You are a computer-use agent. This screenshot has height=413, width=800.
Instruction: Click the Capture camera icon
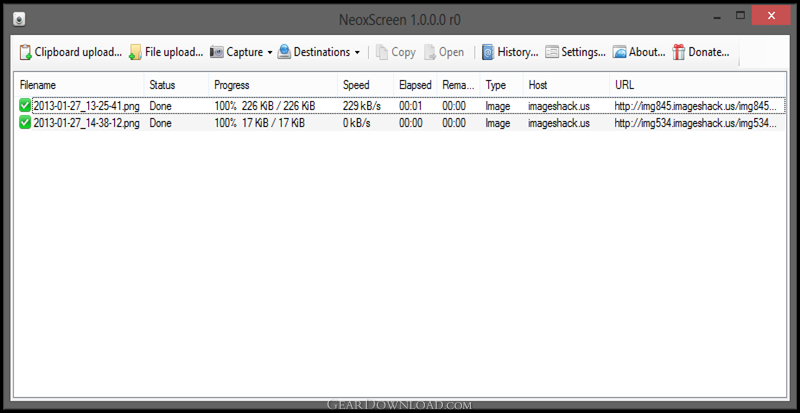(x=217, y=52)
